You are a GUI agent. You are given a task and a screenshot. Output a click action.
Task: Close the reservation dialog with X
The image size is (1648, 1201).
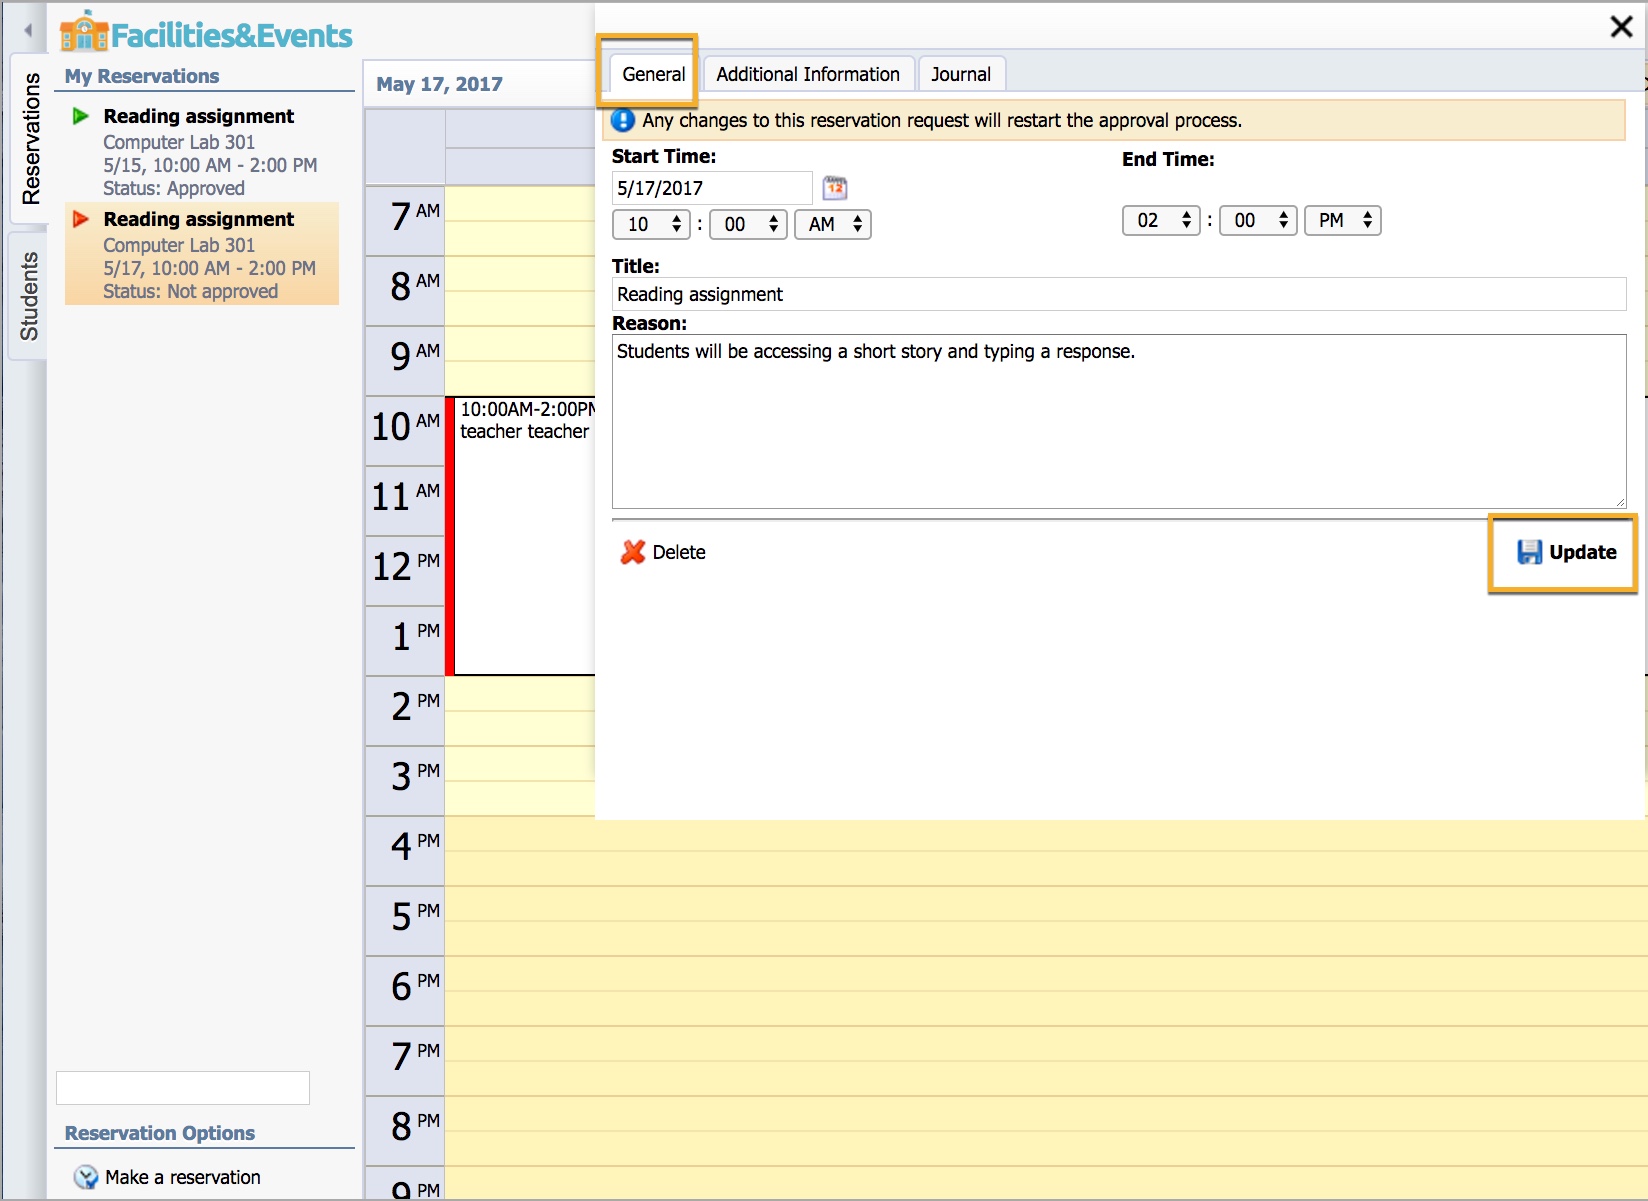tap(1621, 27)
